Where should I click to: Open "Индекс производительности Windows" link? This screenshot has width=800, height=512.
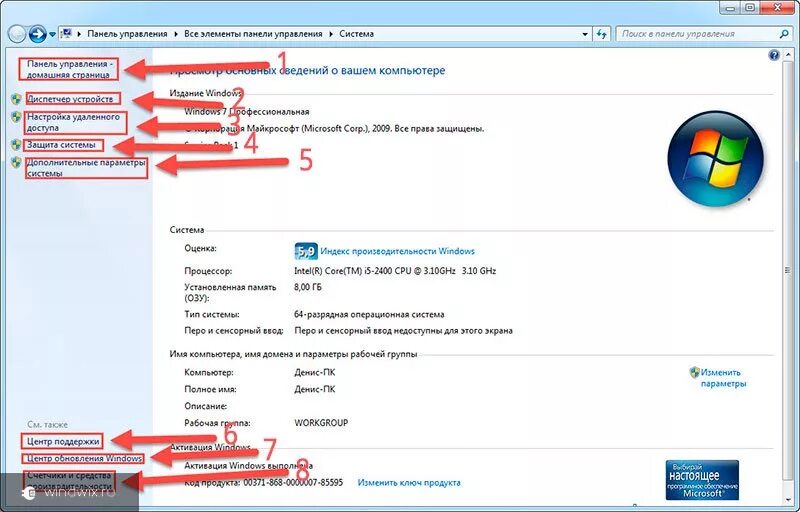point(397,251)
